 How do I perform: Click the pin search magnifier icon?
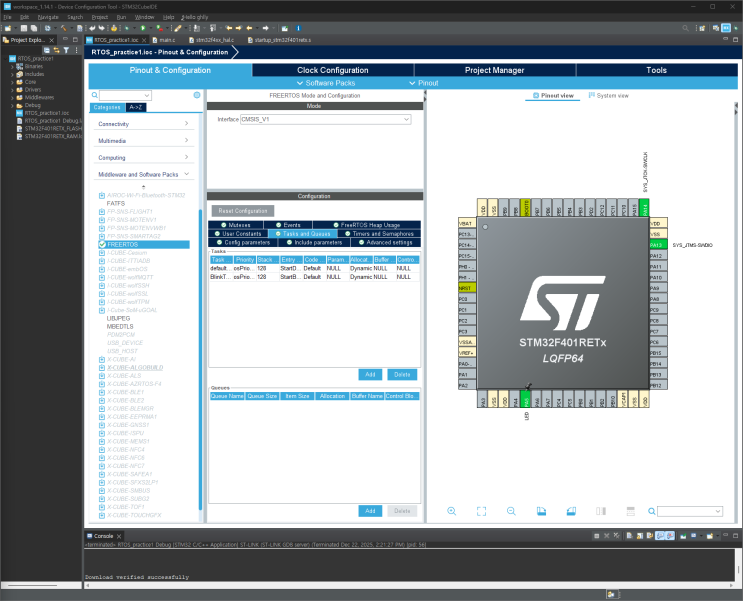652,511
